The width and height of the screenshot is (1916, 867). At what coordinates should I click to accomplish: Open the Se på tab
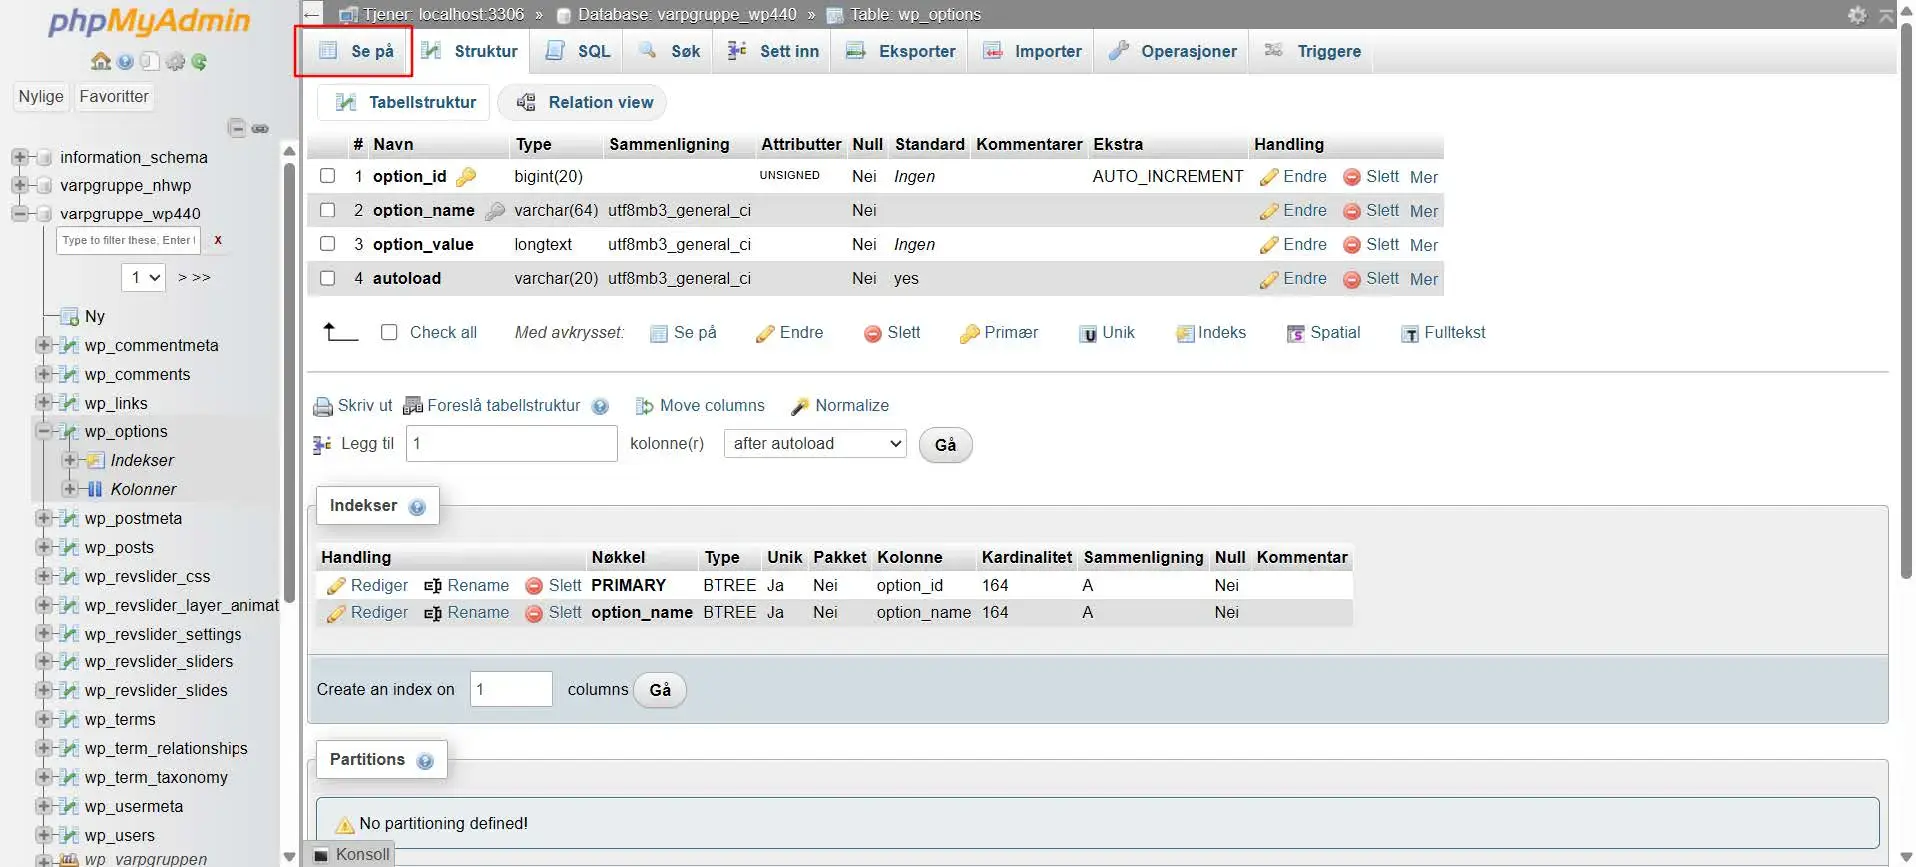click(x=357, y=51)
